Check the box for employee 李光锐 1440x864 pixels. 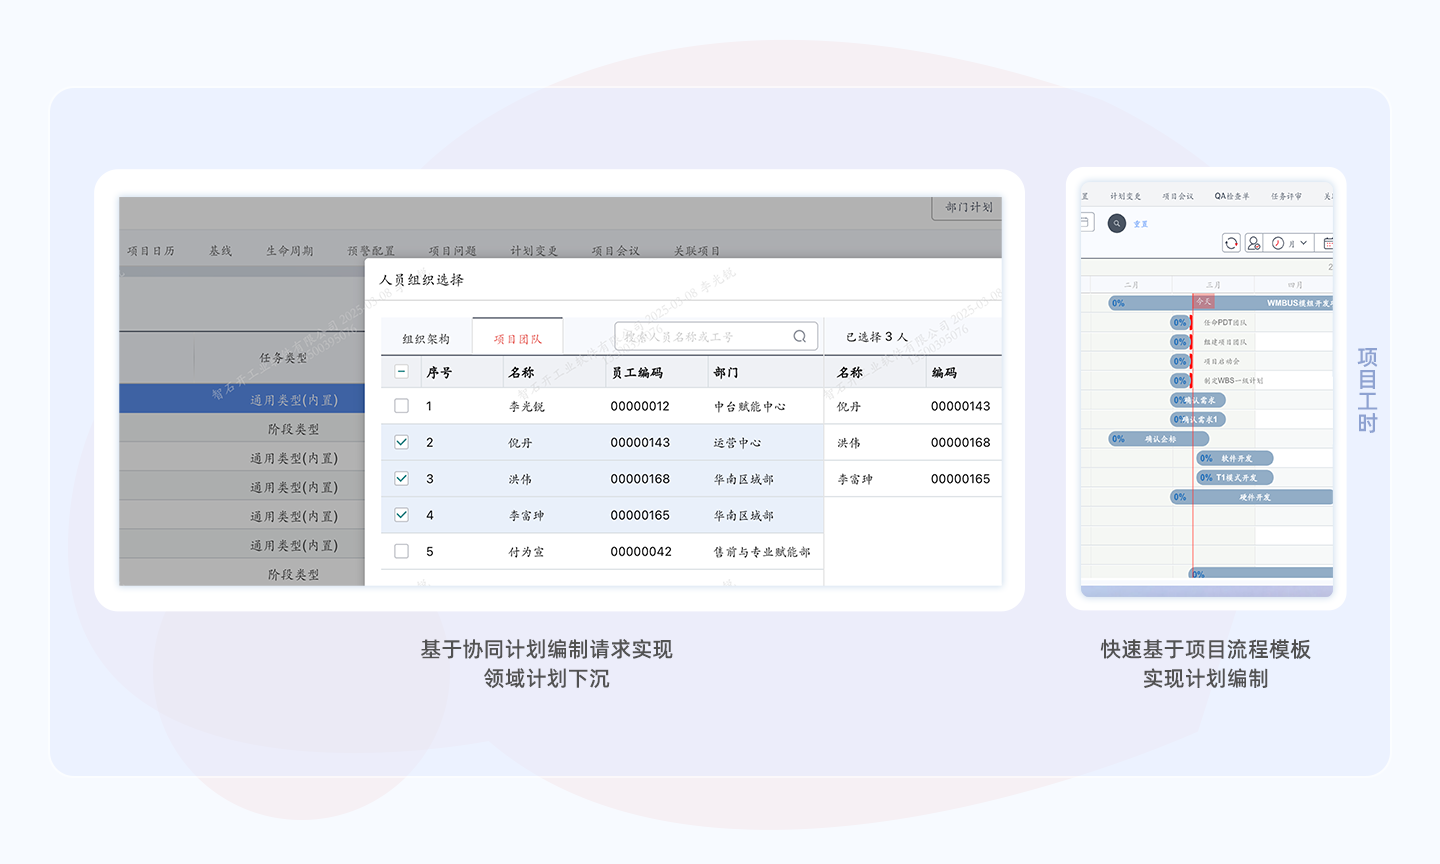point(401,406)
